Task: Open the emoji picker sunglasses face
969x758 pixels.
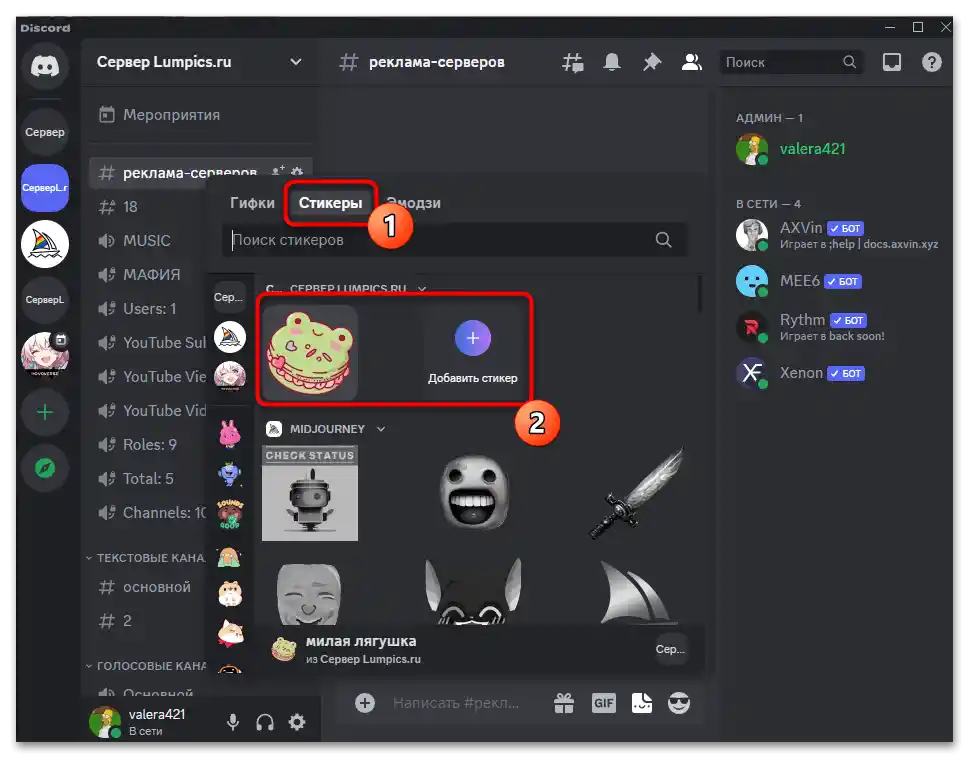Action: 679,703
